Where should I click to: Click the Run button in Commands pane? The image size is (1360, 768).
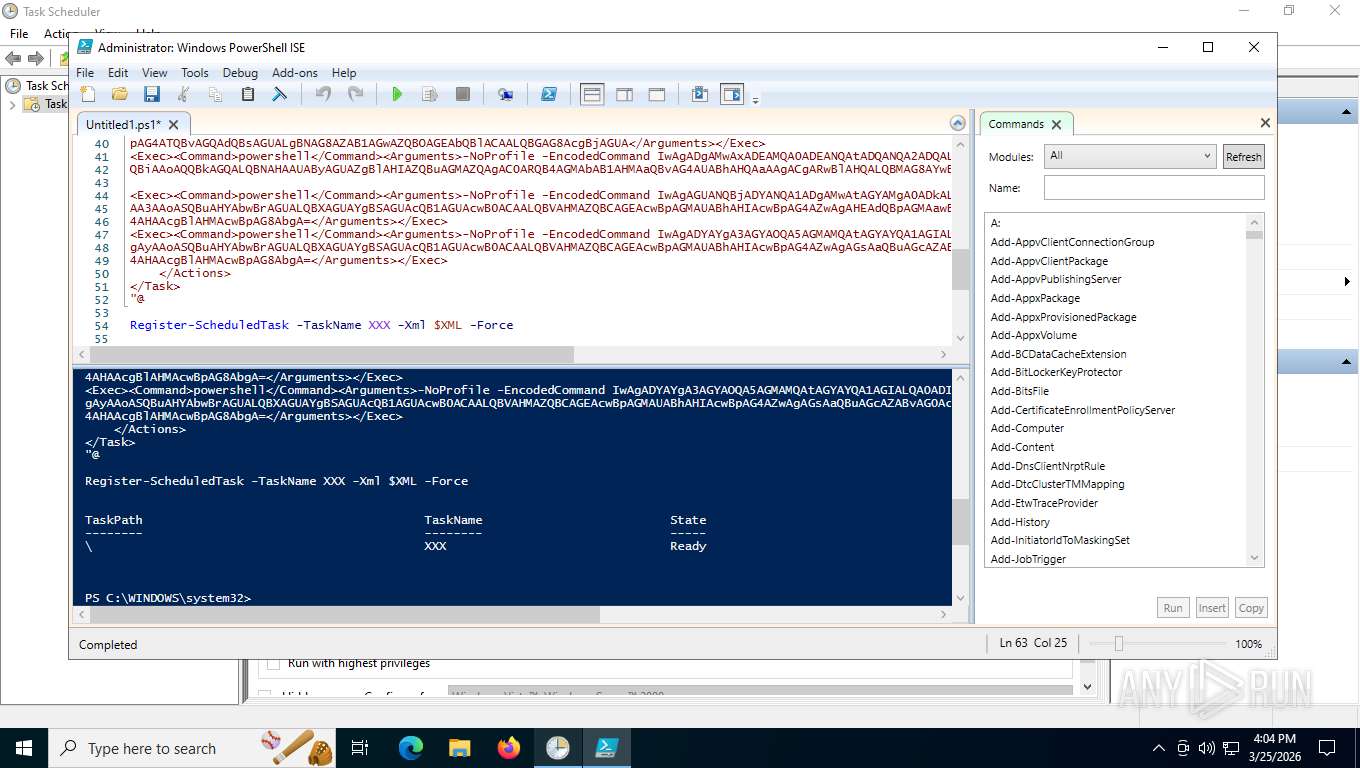(x=1173, y=608)
